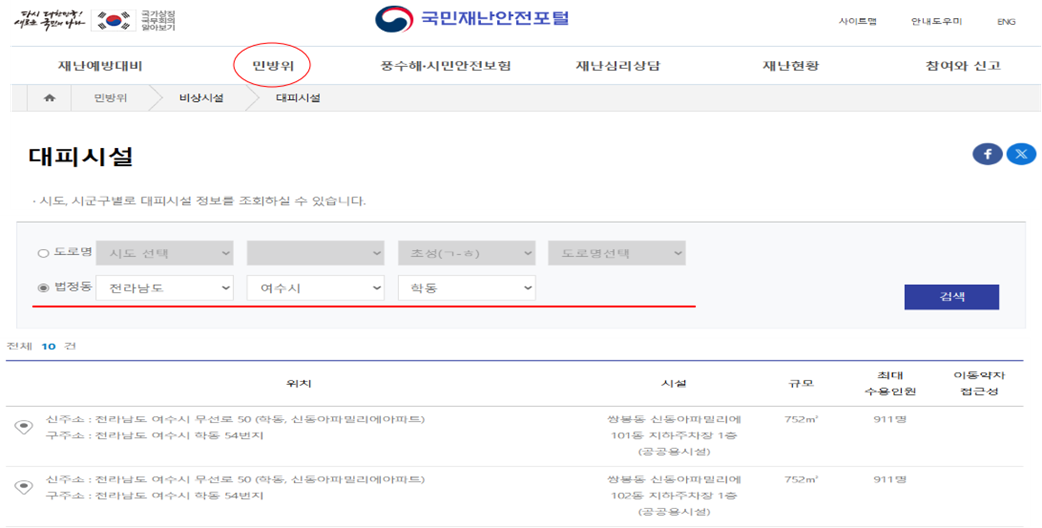The width and height of the screenshot is (1042, 528).
Task: Open the 재난심리상담 menu
Action: pos(618,66)
